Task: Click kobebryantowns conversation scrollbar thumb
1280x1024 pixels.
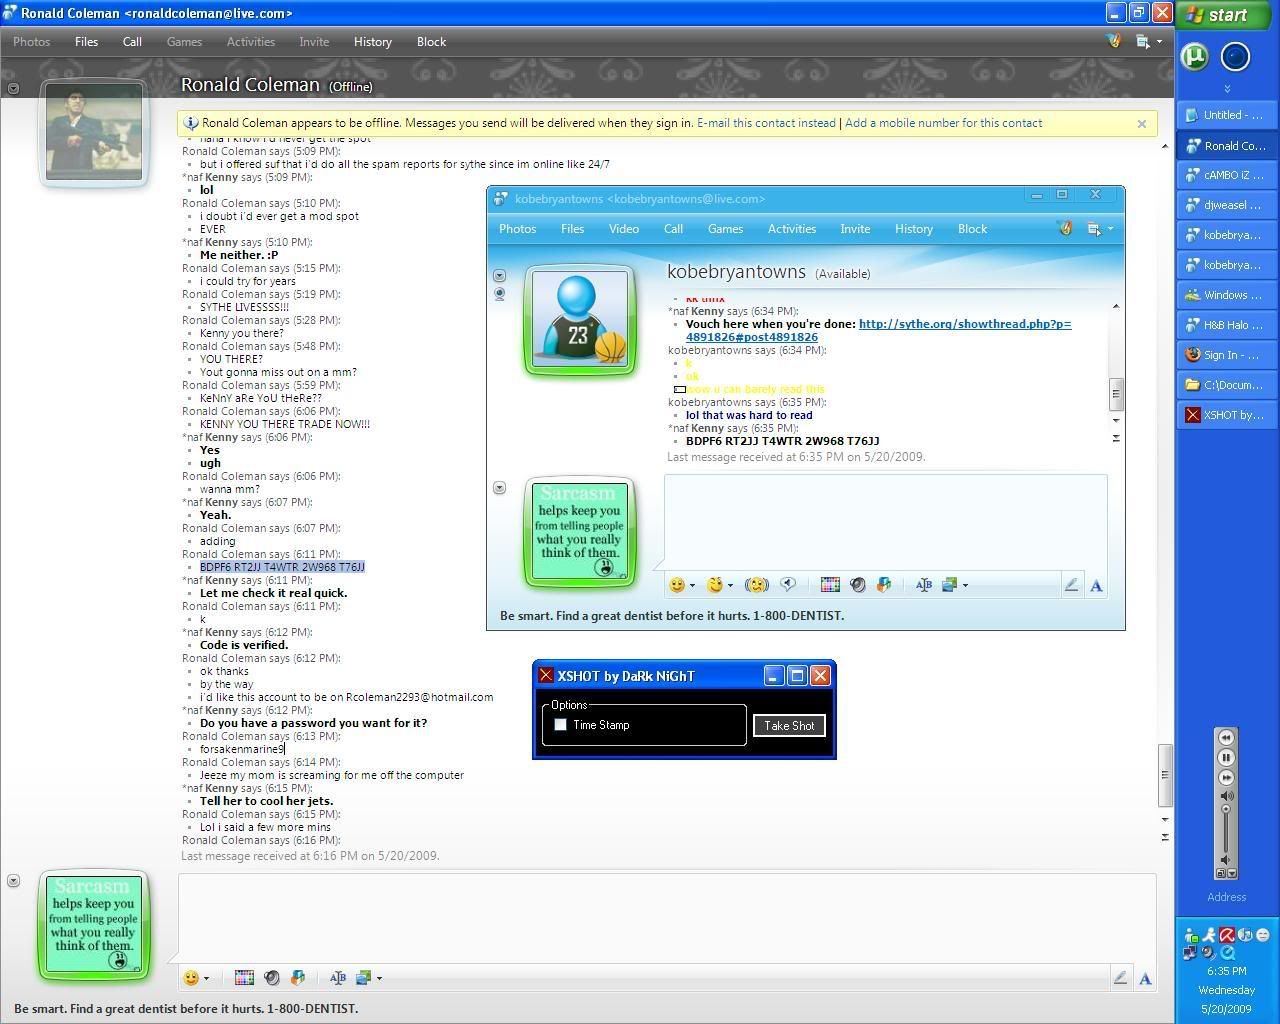Action: click(x=1116, y=394)
